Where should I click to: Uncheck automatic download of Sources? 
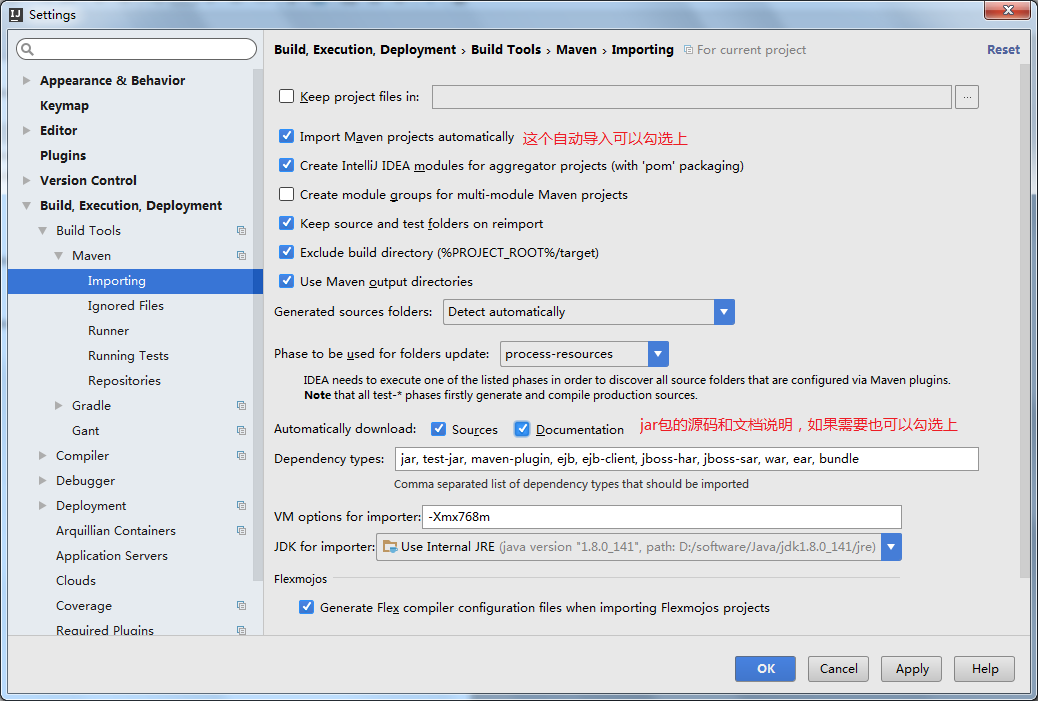coord(438,429)
